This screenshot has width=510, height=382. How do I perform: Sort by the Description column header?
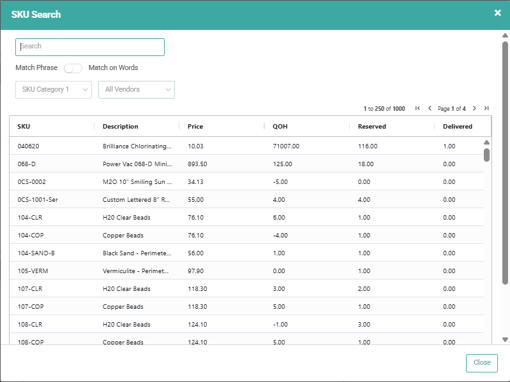[x=120, y=126]
